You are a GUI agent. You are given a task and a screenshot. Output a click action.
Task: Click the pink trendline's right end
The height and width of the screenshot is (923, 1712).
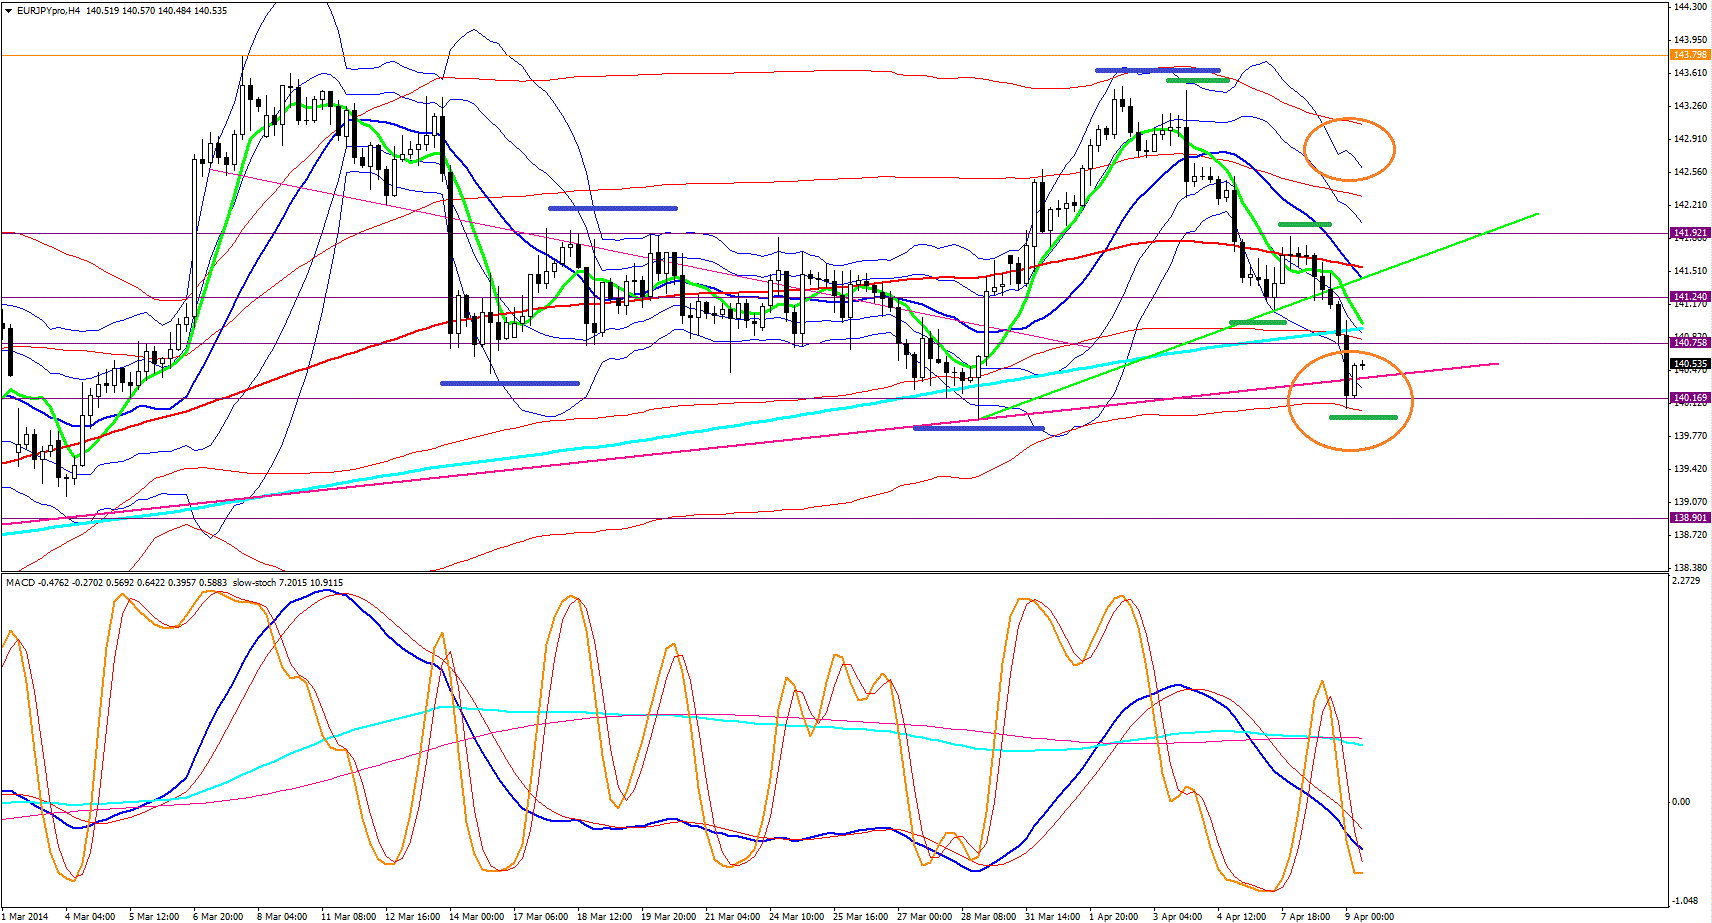[1497, 364]
